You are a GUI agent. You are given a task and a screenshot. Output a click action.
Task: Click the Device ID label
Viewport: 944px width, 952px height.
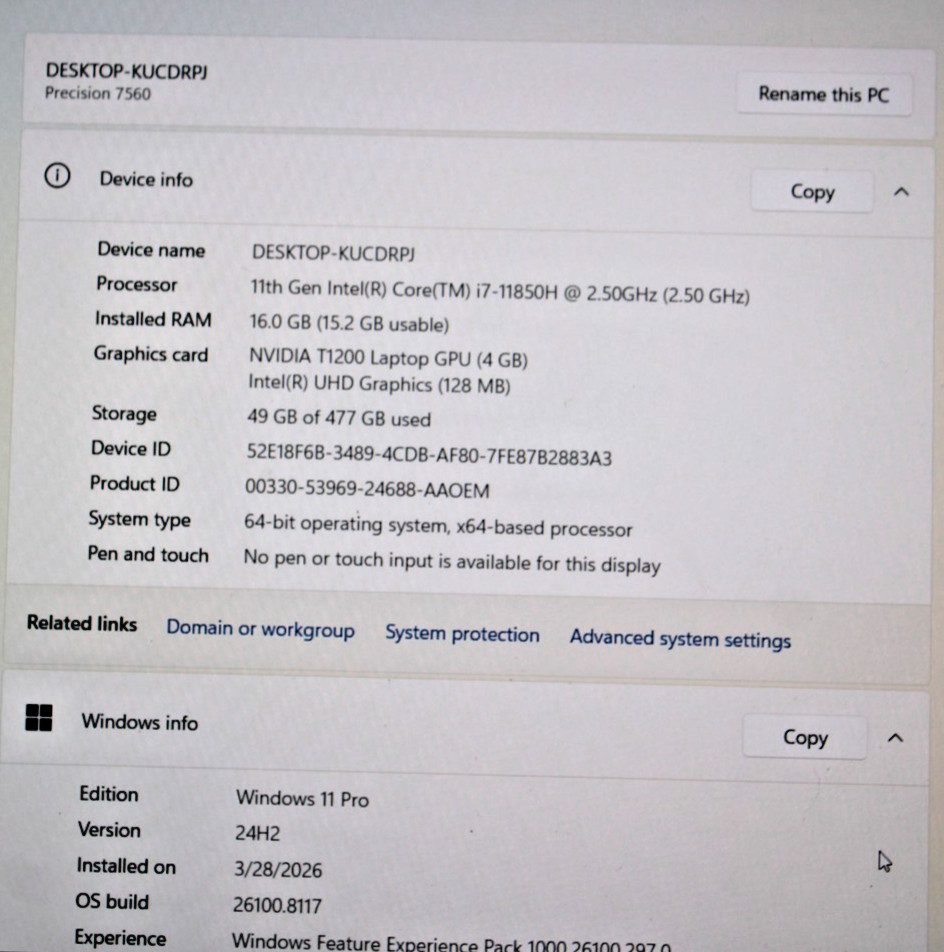pyautogui.click(x=131, y=448)
